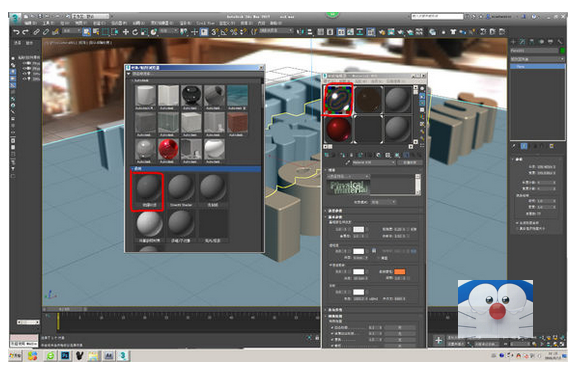Screen dimensions: 583x388
Task: Open the presets dropdown above Physical Material image
Action: pyautogui.click(x=348, y=176)
